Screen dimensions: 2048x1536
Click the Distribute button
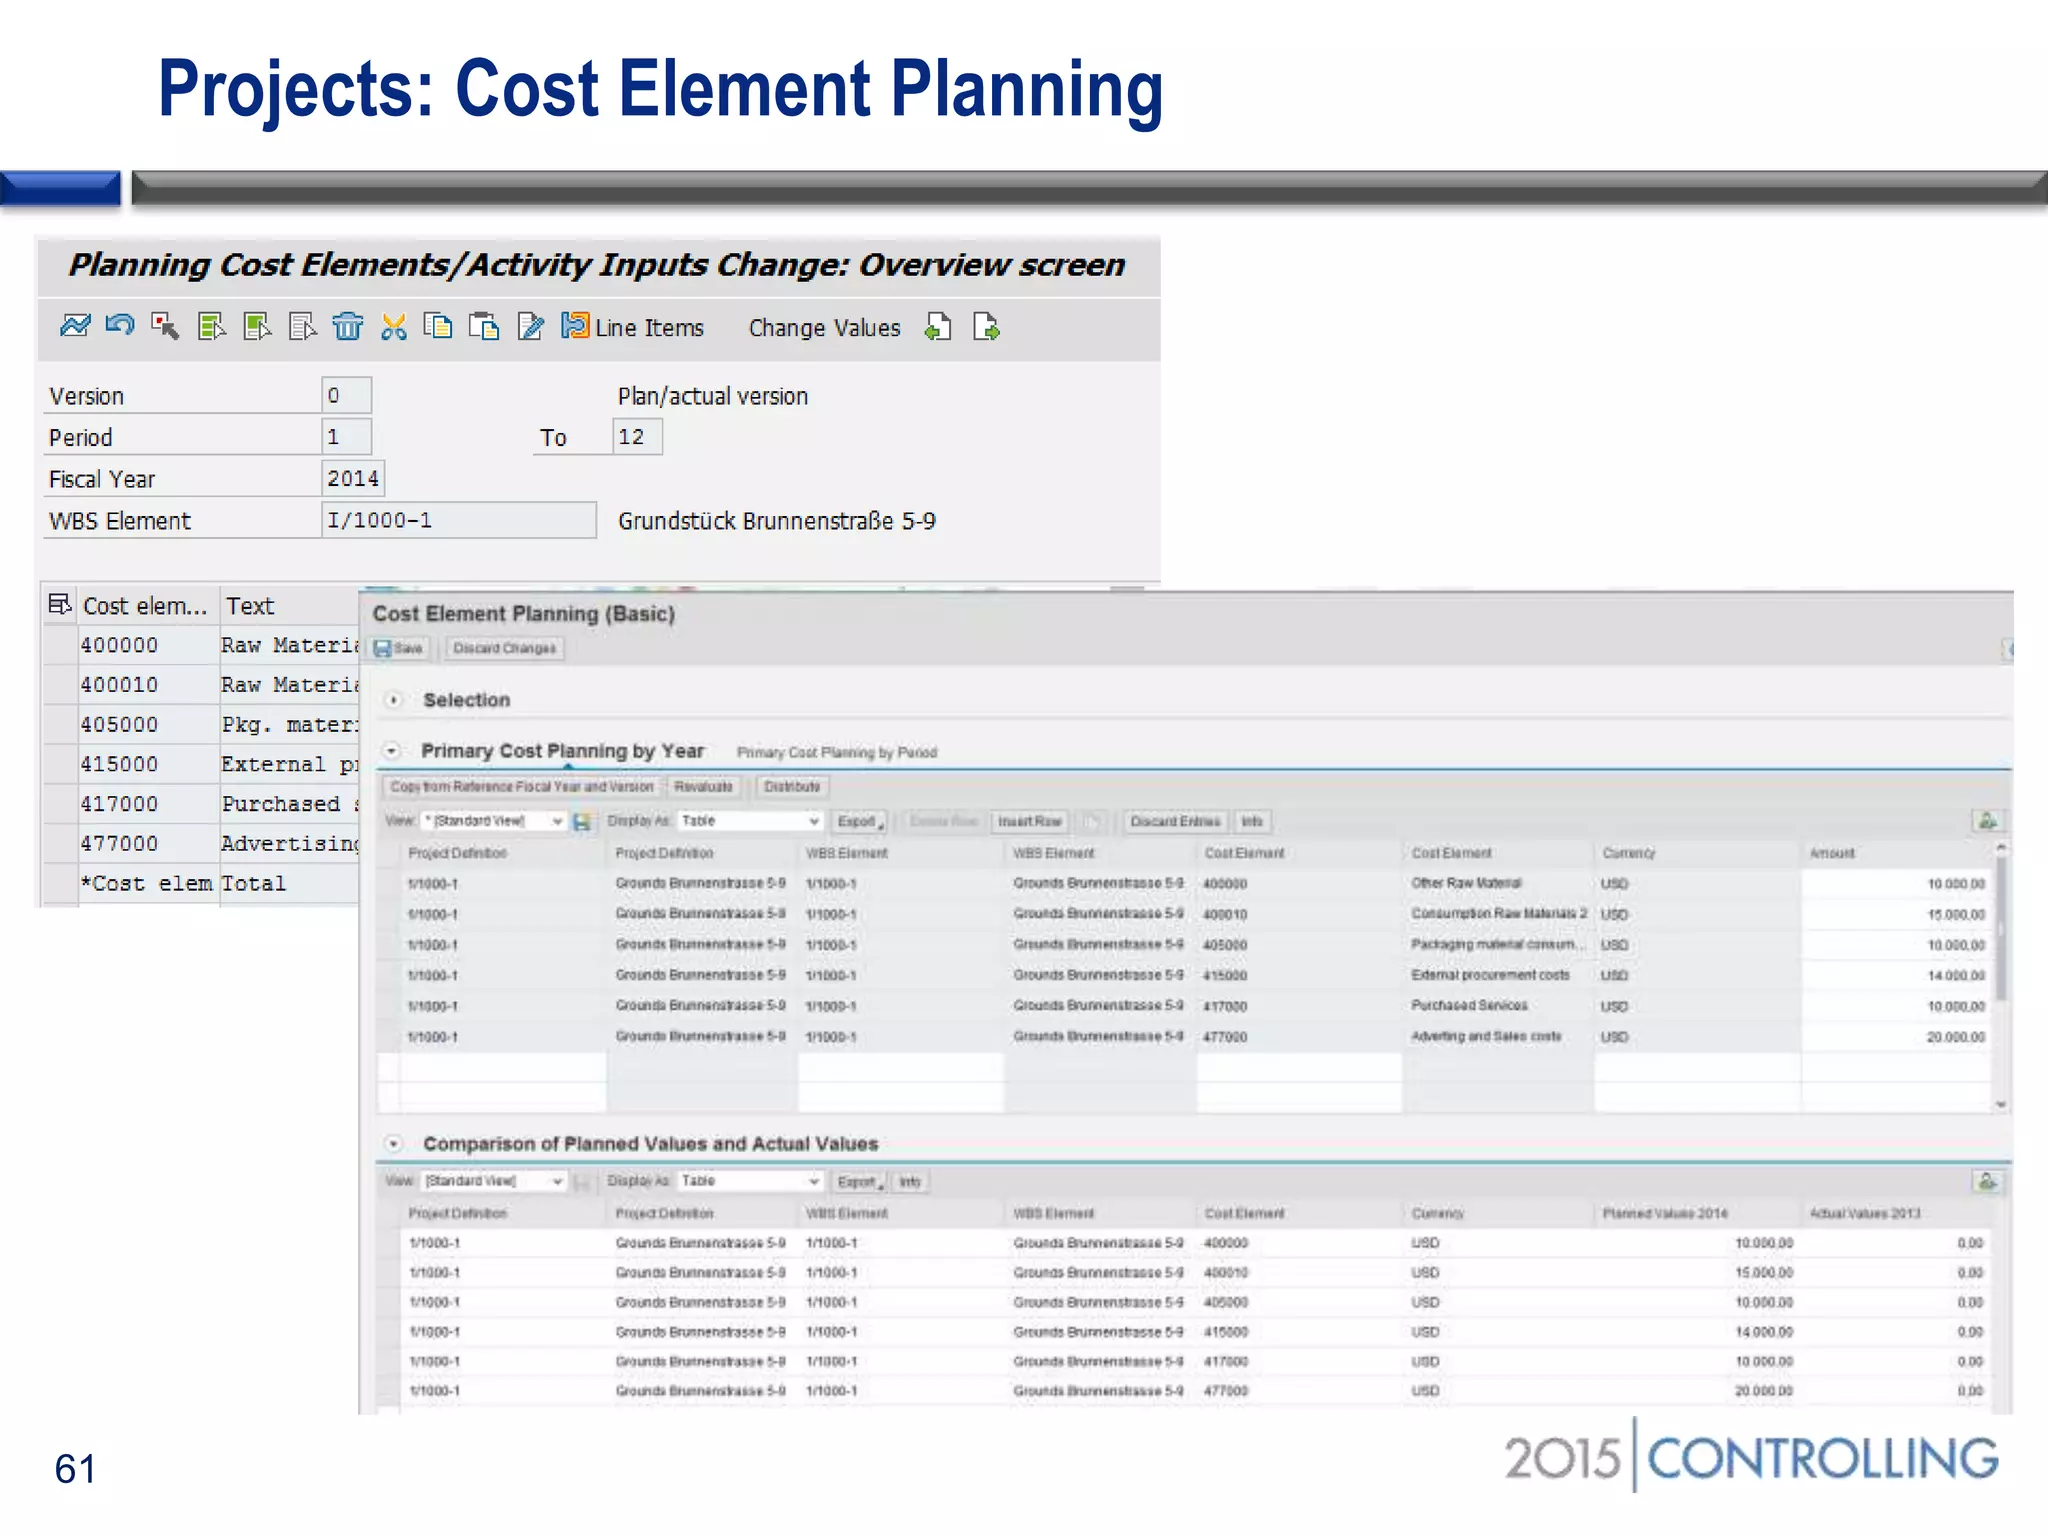792,787
